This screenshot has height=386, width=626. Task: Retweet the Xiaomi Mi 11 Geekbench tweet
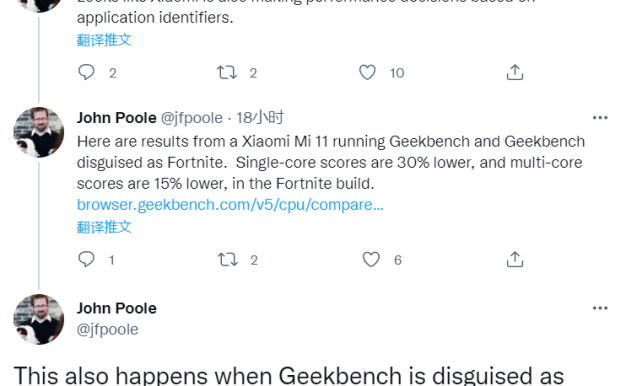(x=228, y=259)
